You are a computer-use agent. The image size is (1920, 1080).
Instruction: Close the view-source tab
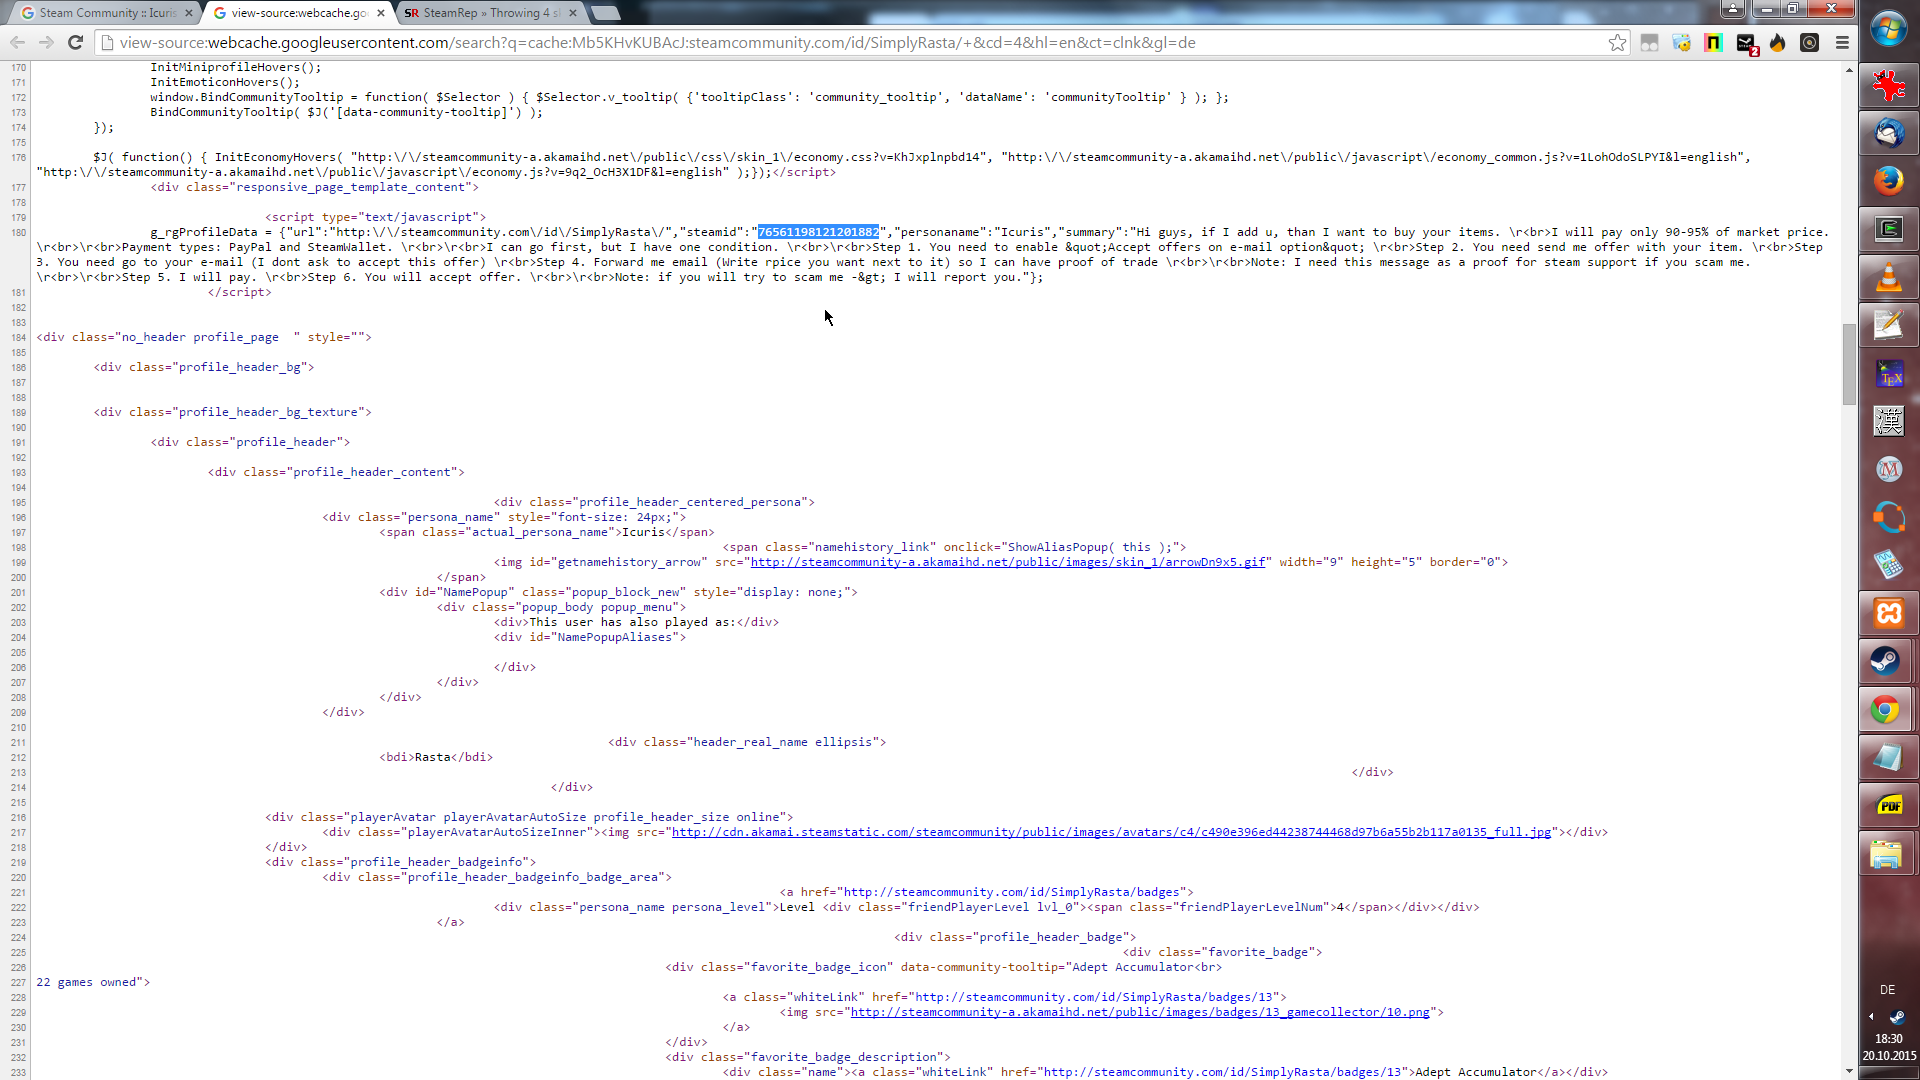coord(381,13)
